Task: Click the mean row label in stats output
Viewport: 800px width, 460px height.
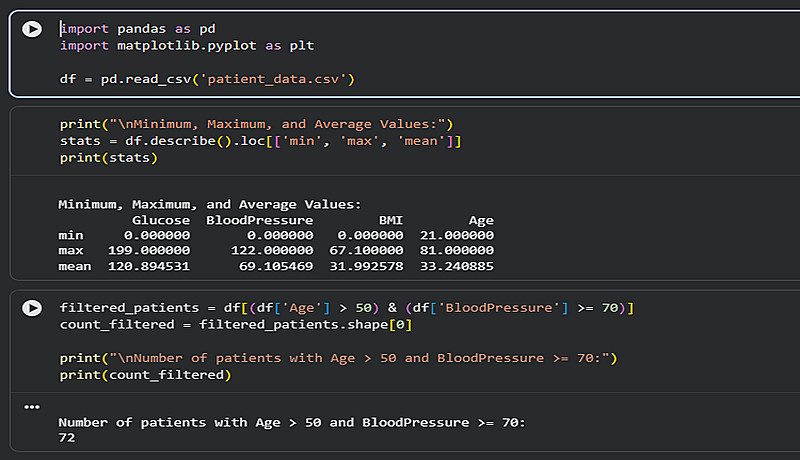Action: click(x=75, y=266)
